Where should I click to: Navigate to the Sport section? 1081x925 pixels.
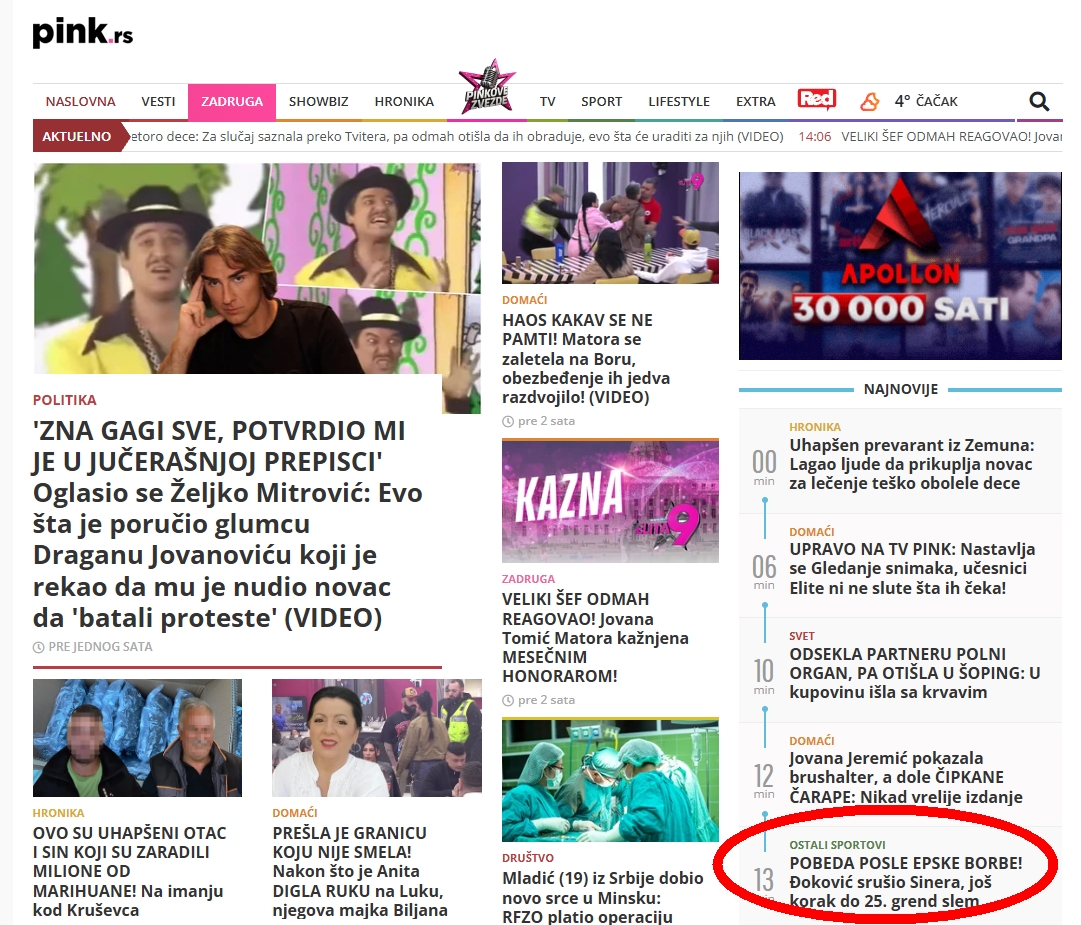pos(601,101)
